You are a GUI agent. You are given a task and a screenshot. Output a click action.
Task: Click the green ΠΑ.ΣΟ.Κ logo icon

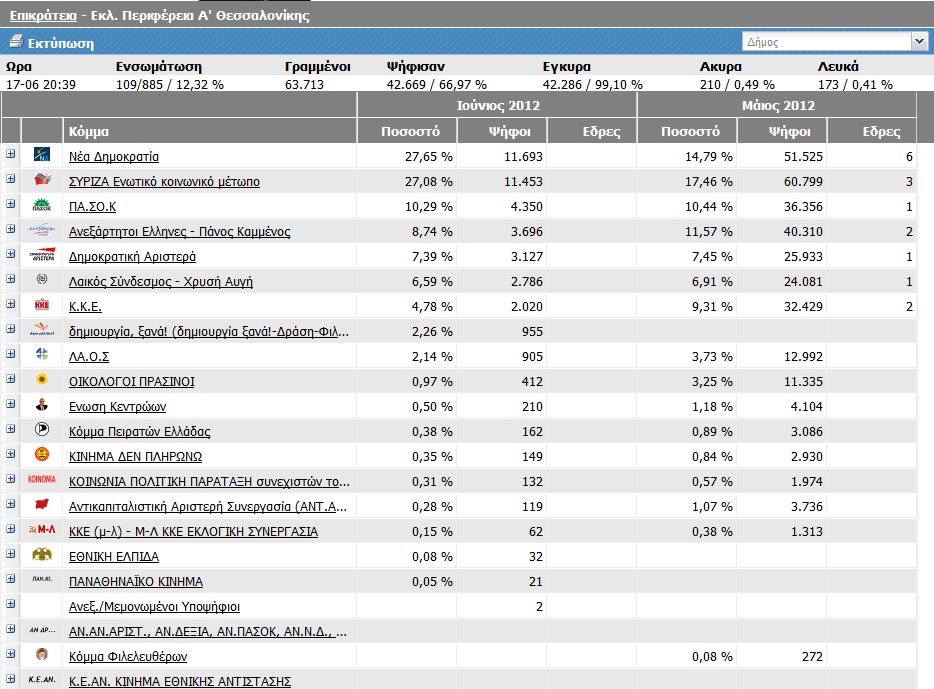(x=42, y=206)
